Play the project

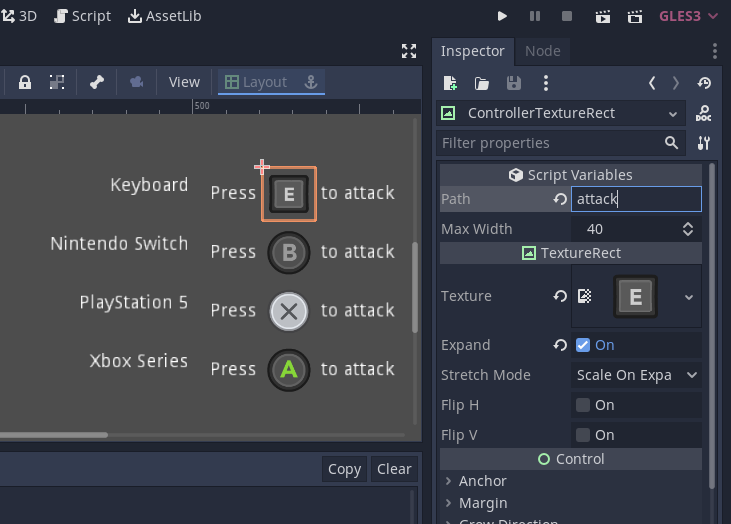coord(502,16)
